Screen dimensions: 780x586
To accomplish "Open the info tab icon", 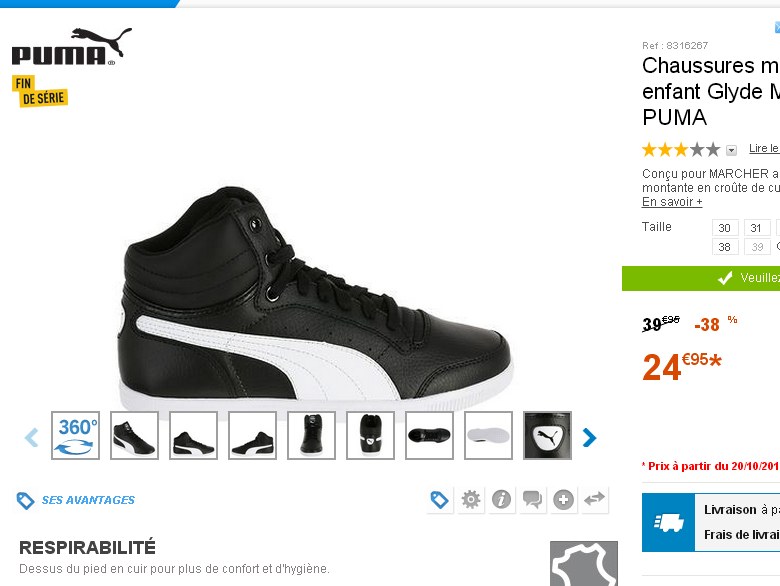I will pos(501,499).
